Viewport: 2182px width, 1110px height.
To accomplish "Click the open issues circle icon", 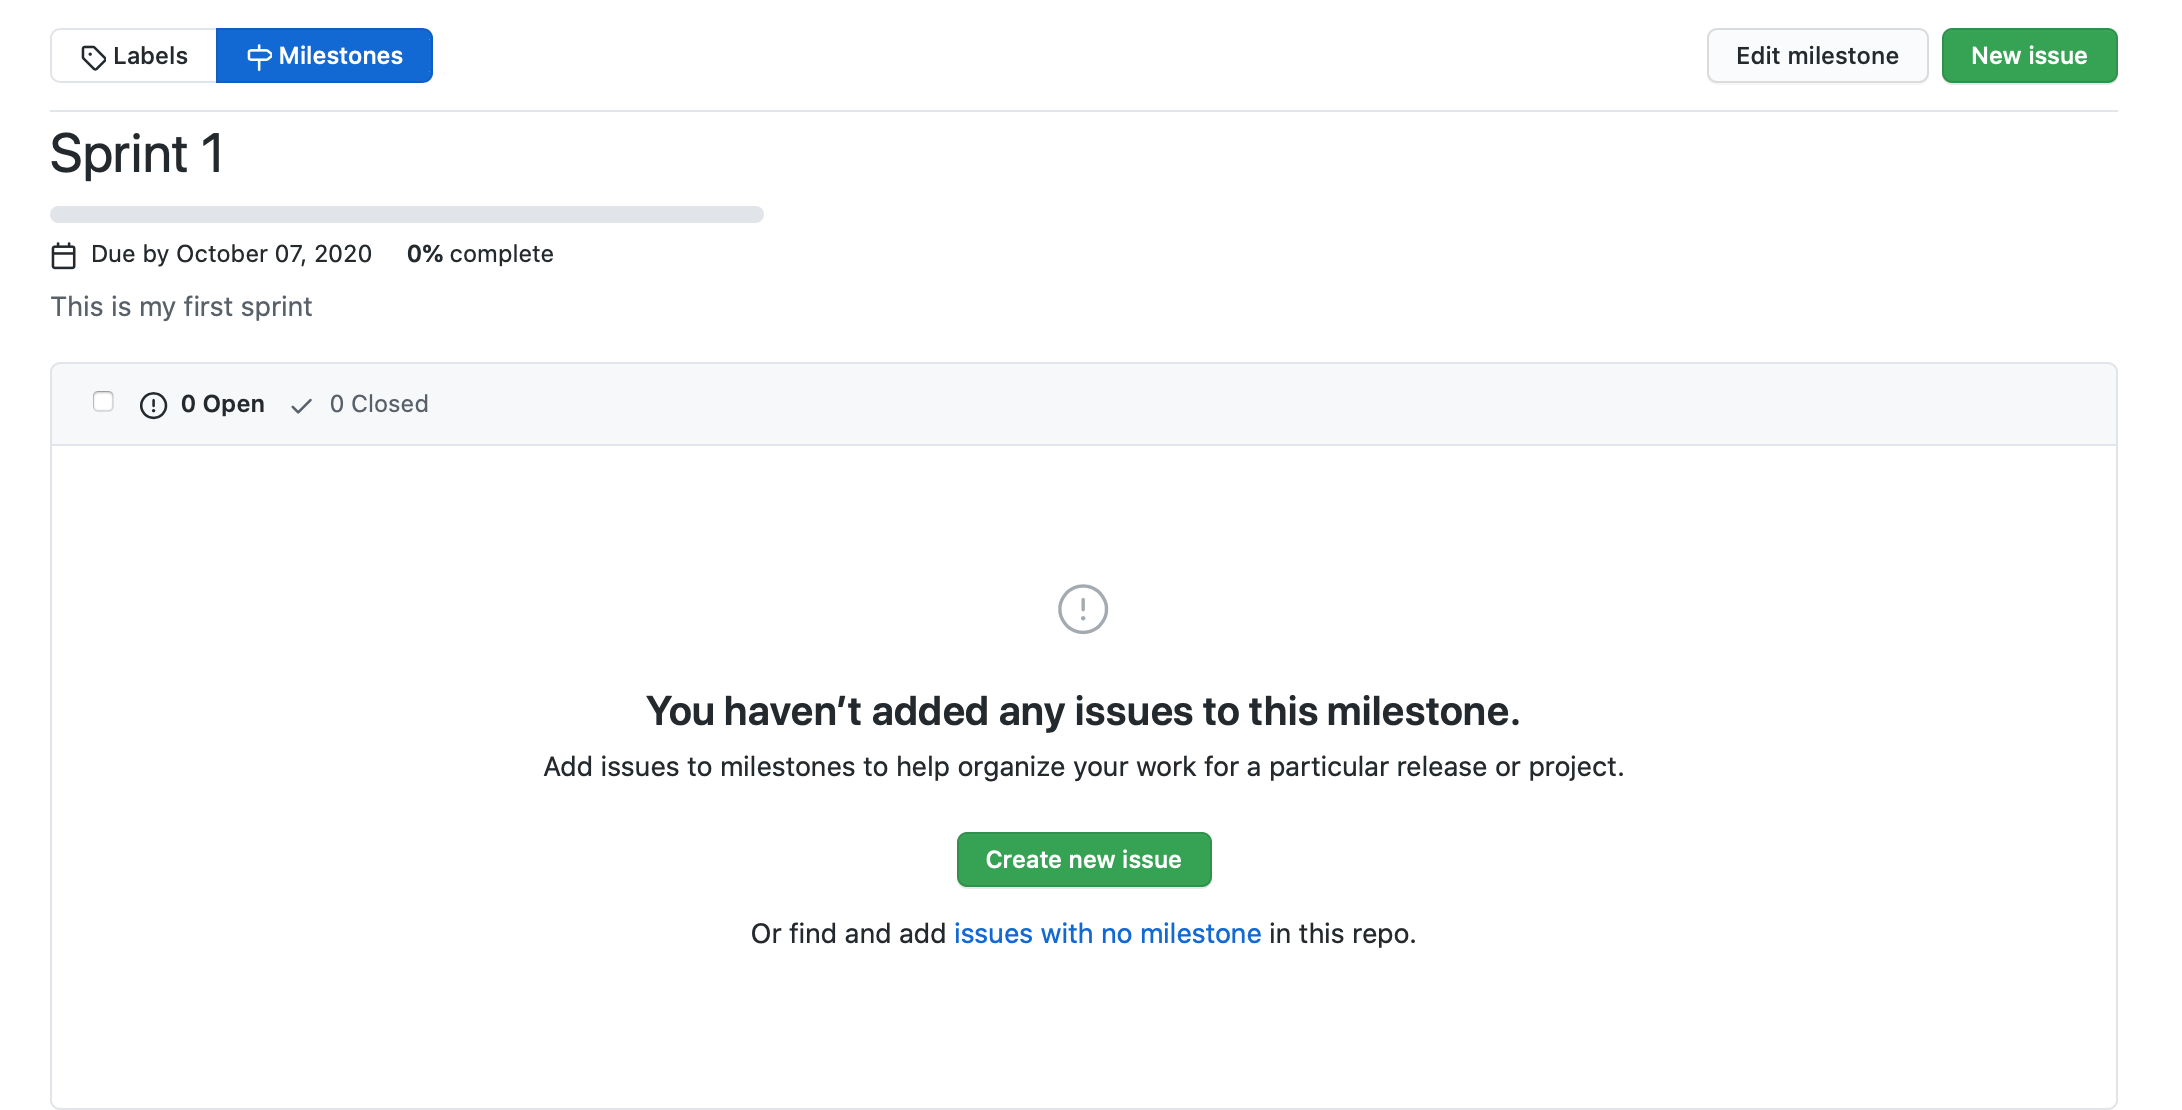I will pos(153,405).
